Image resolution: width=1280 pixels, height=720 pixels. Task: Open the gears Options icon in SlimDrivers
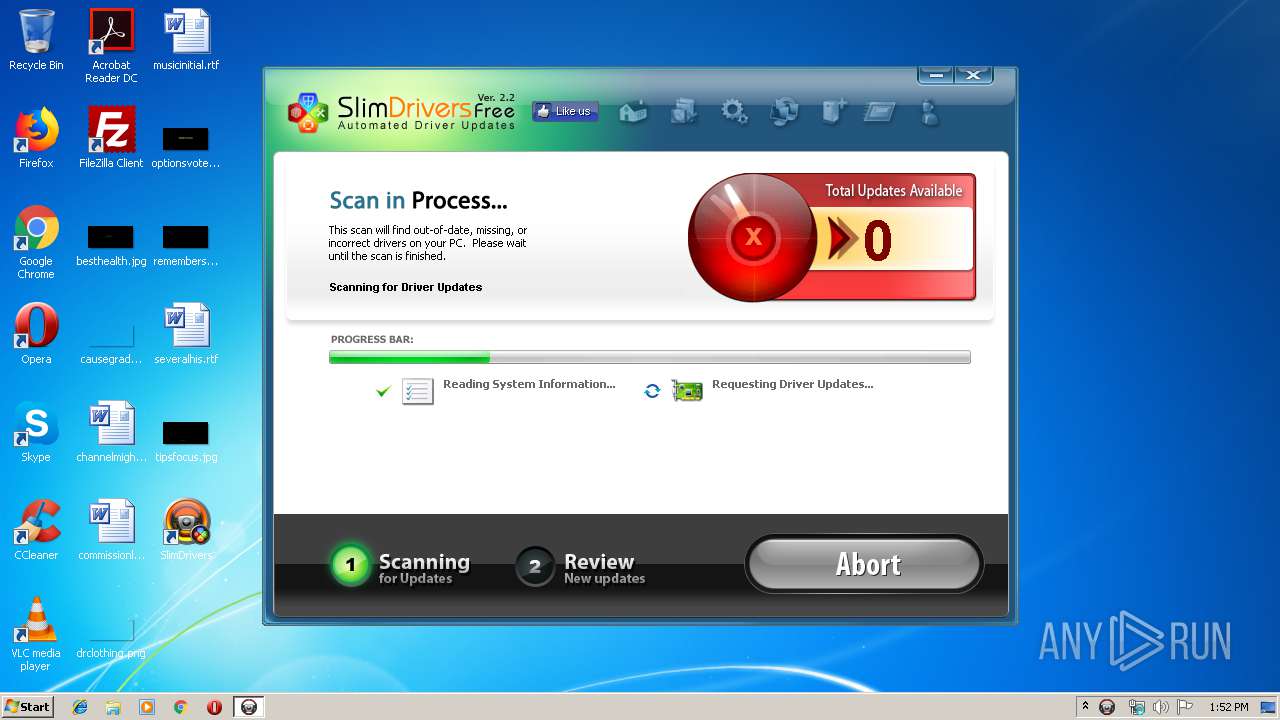click(x=735, y=111)
